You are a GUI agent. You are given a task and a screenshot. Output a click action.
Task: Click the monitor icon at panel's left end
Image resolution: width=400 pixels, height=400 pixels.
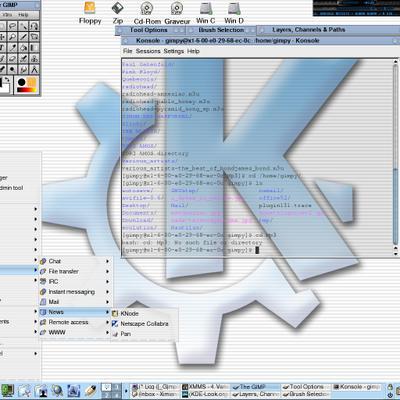(x=7, y=391)
